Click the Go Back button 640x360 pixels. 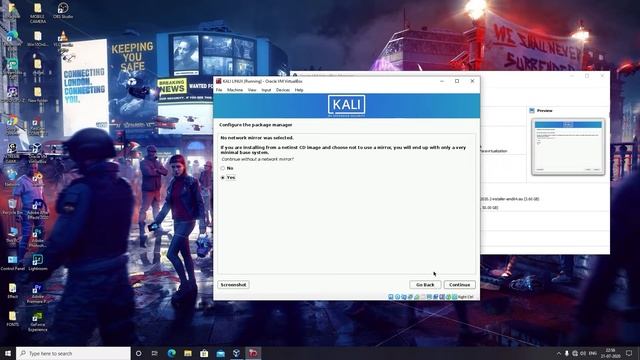(425, 284)
